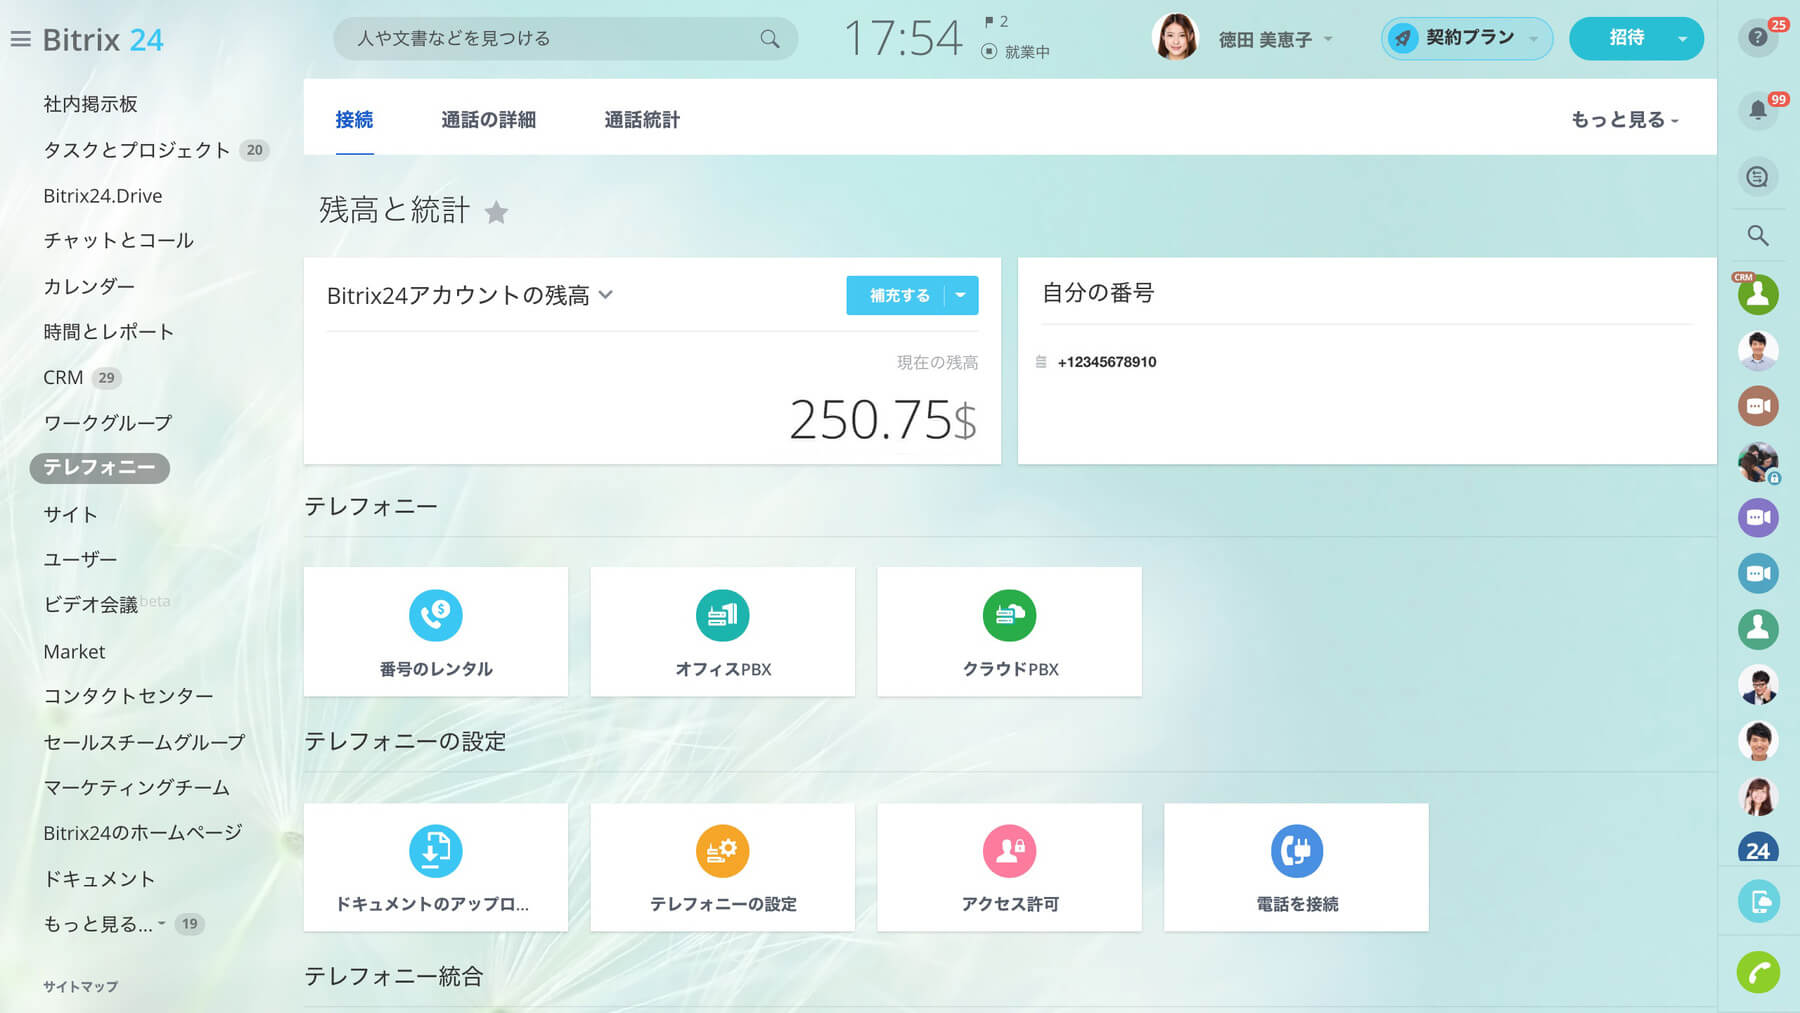Click the blue 24 icon in the right sidebar
The image size is (1800, 1013).
point(1758,848)
